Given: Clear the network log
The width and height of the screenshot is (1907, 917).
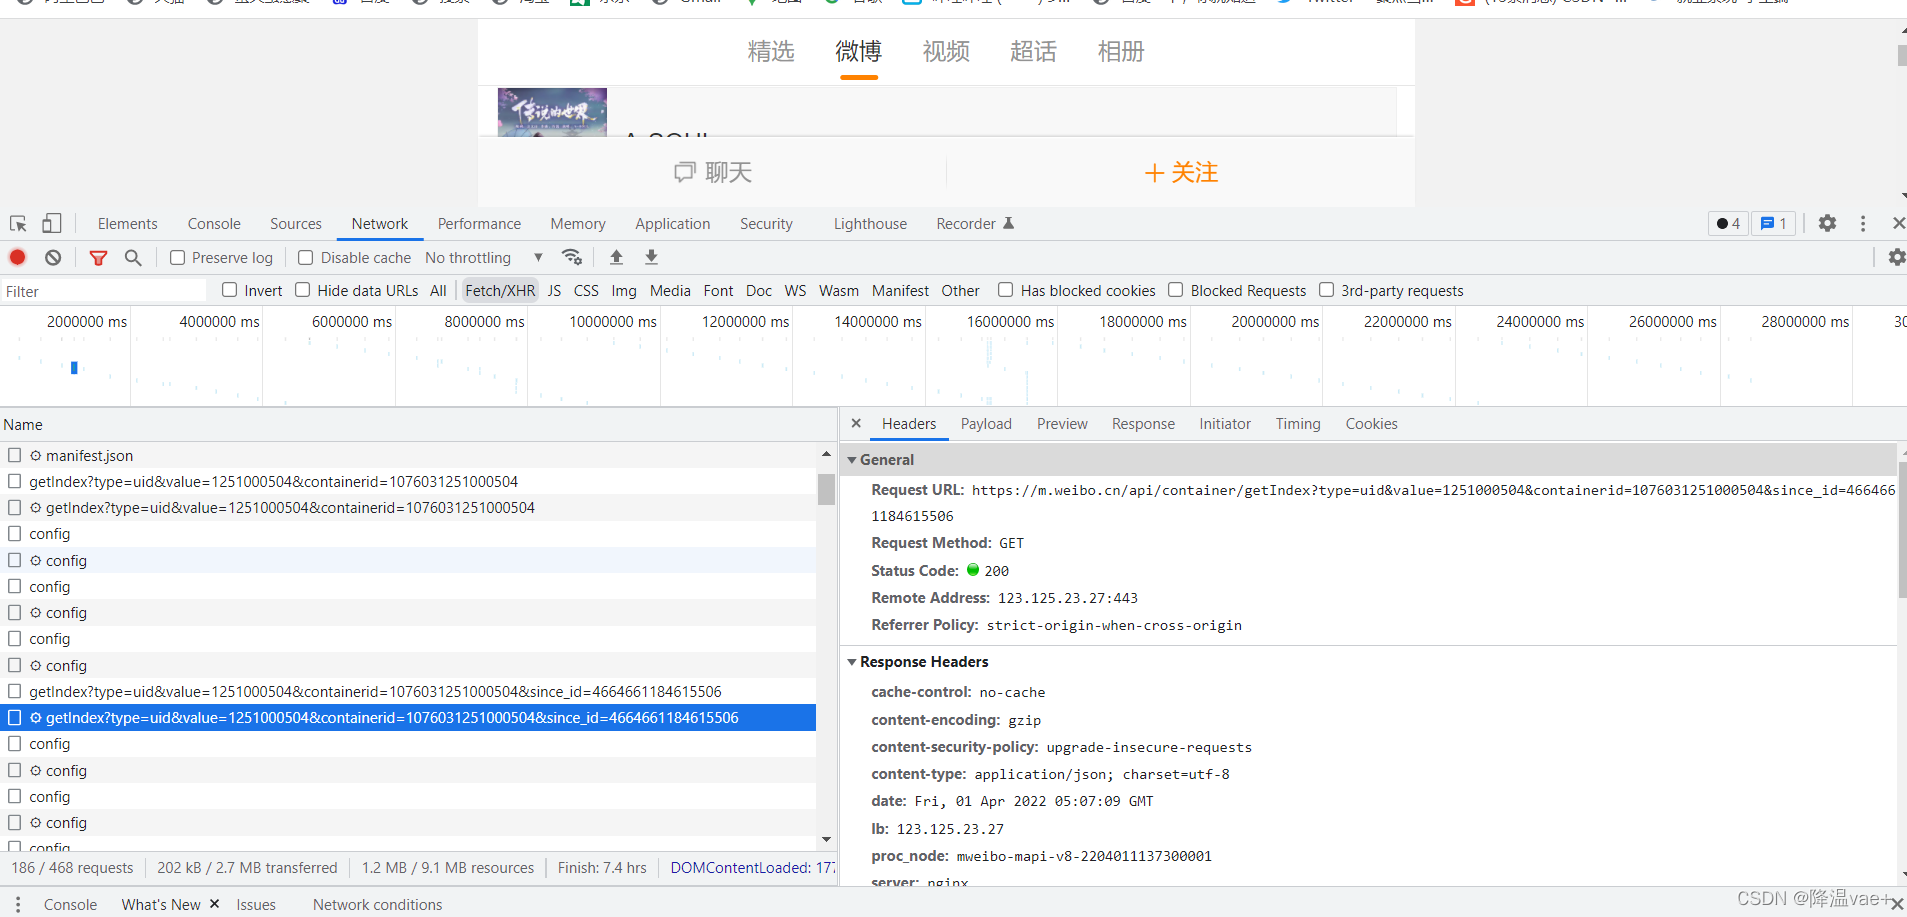Looking at the screenshot, I should [53, 258].
